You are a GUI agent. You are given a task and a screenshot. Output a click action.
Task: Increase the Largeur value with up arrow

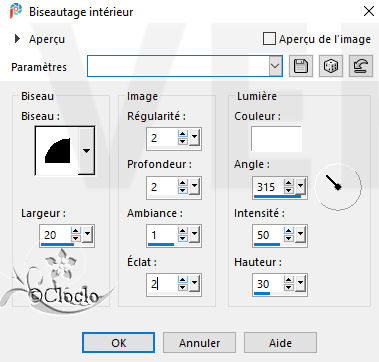76,231
